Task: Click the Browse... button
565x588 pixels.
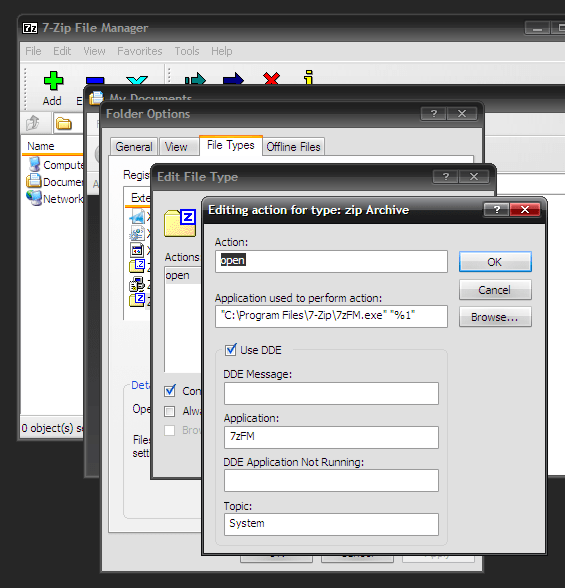Action: click(x=495, y=317)
